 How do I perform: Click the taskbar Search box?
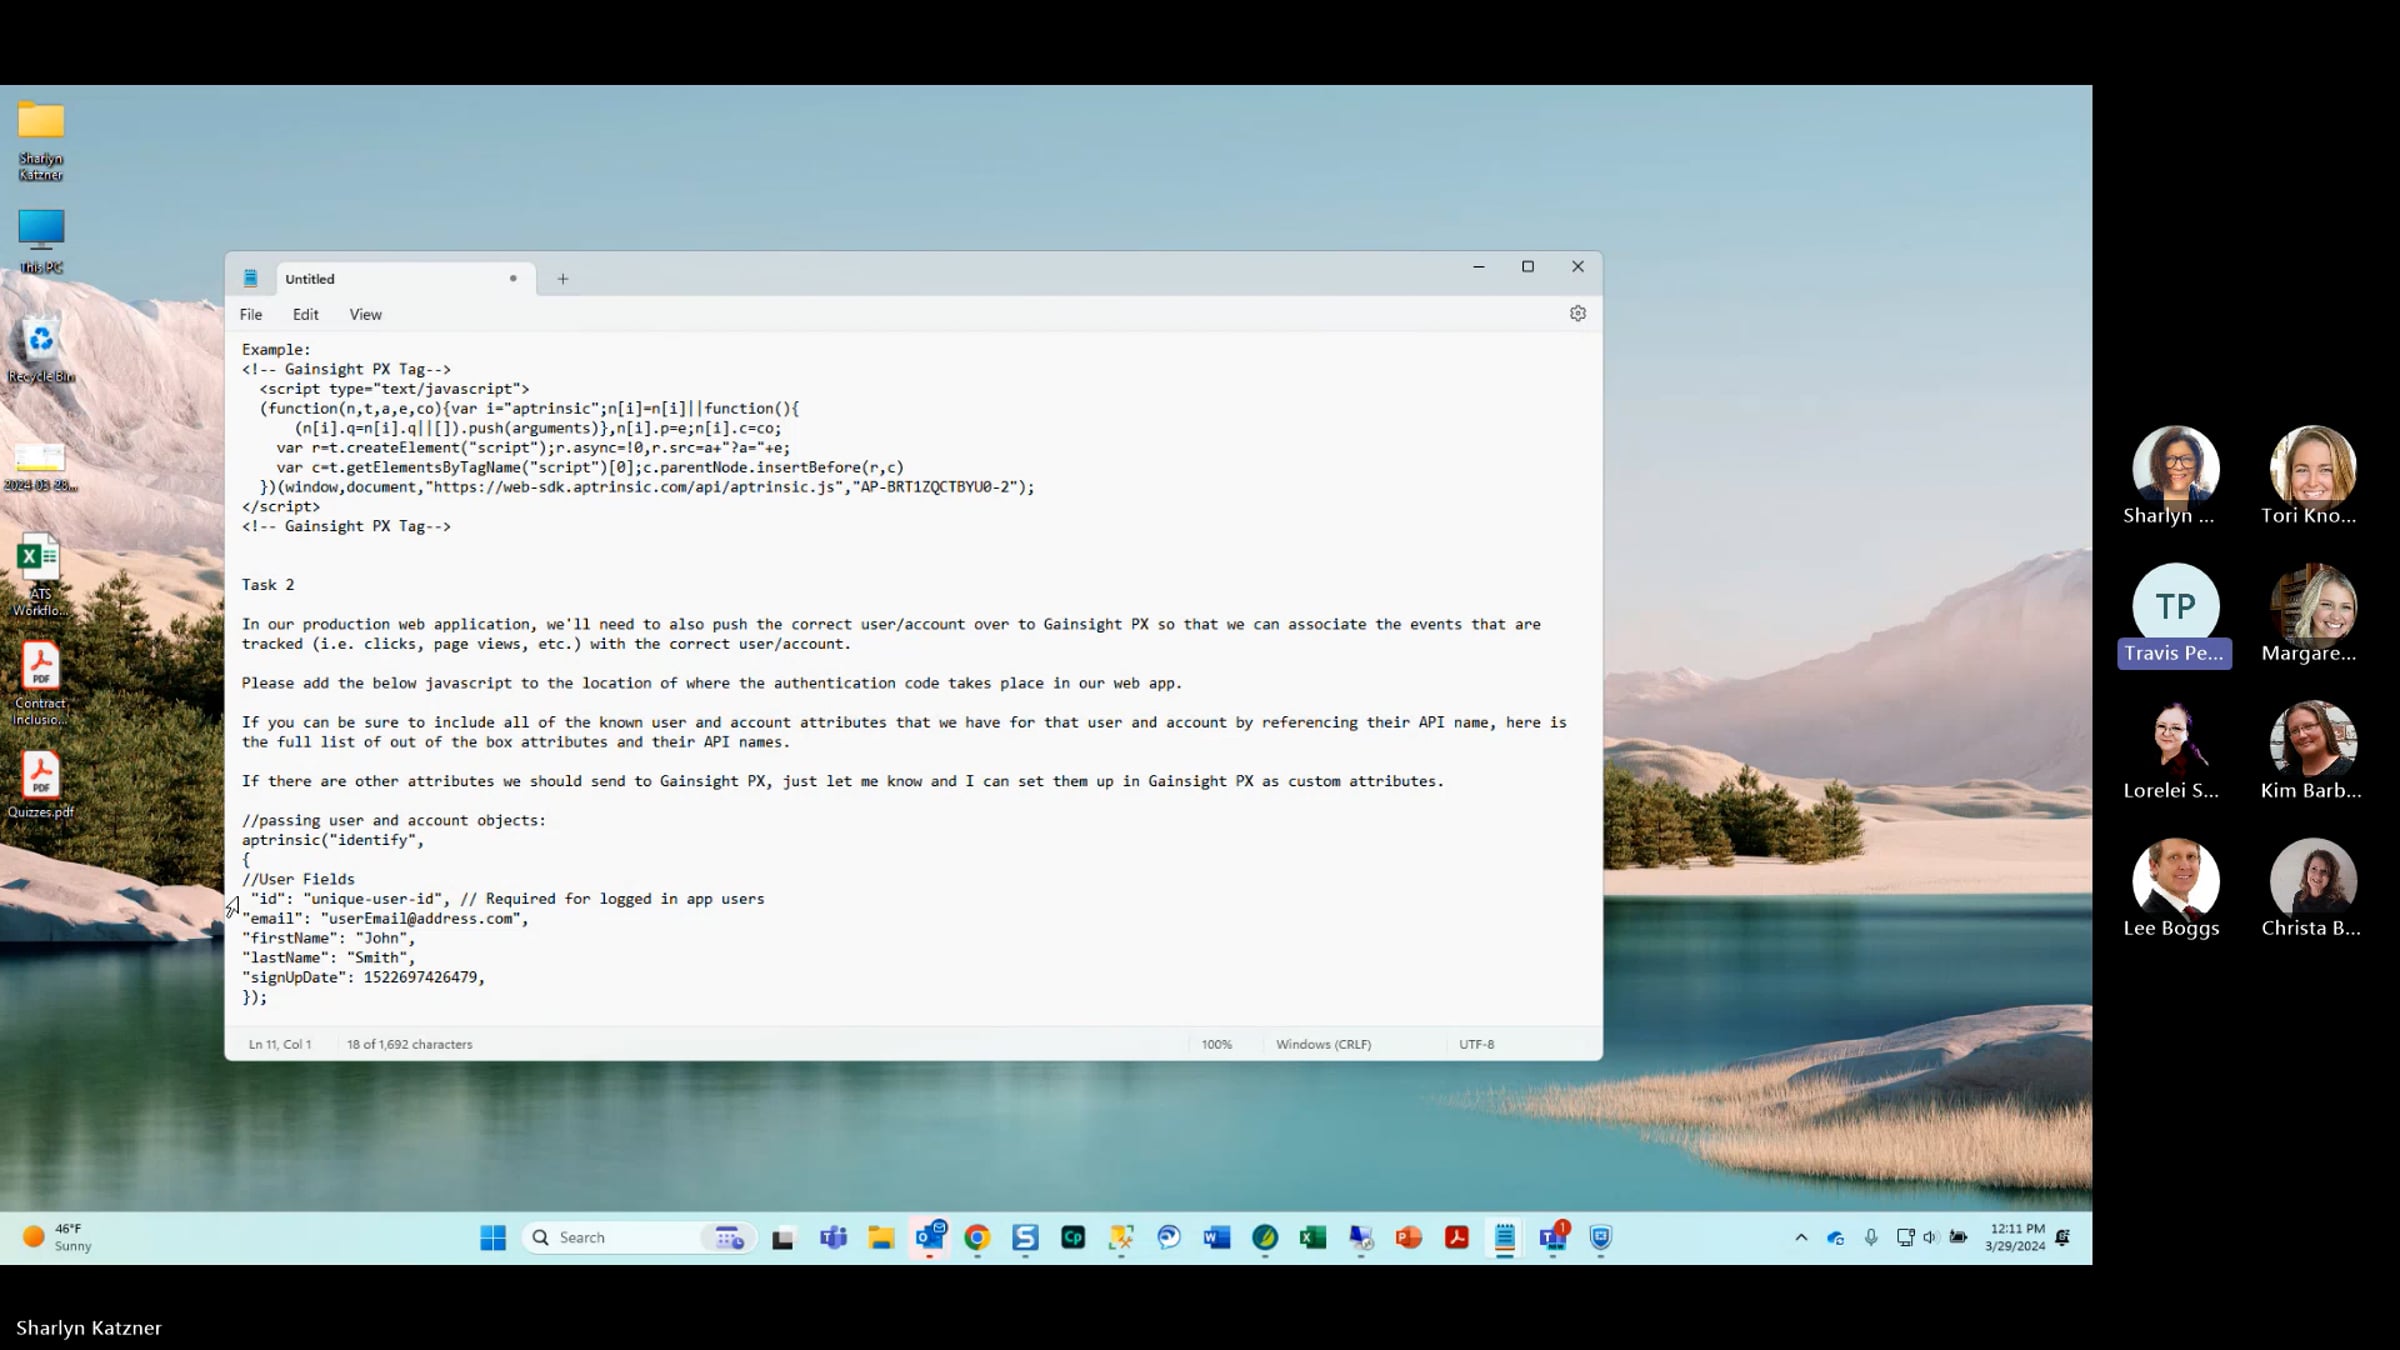[640, 1238]
